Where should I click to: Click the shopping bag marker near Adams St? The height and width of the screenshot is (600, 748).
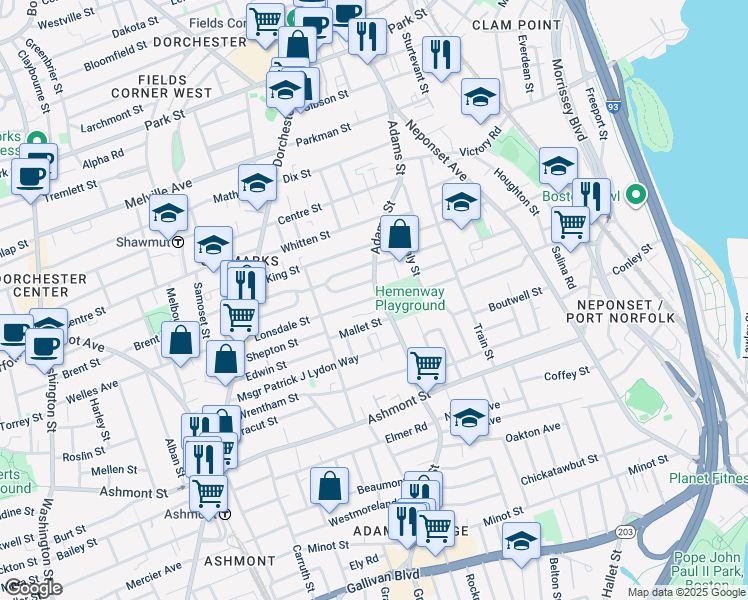[399, 237]
